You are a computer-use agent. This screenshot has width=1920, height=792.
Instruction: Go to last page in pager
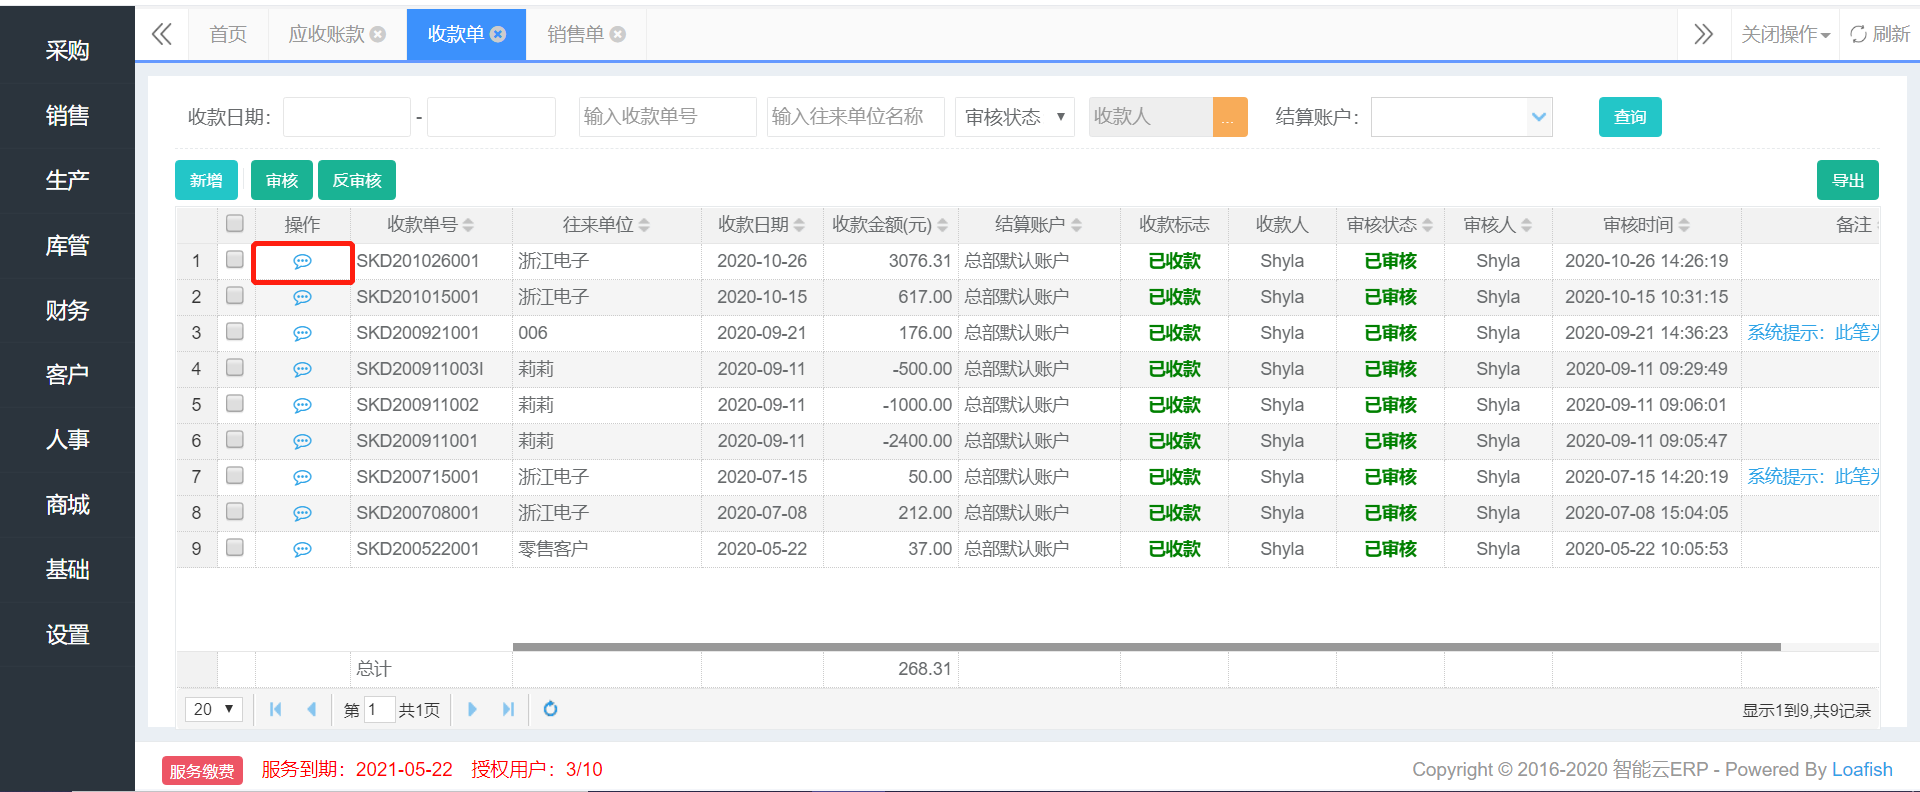tap(508, 709)
